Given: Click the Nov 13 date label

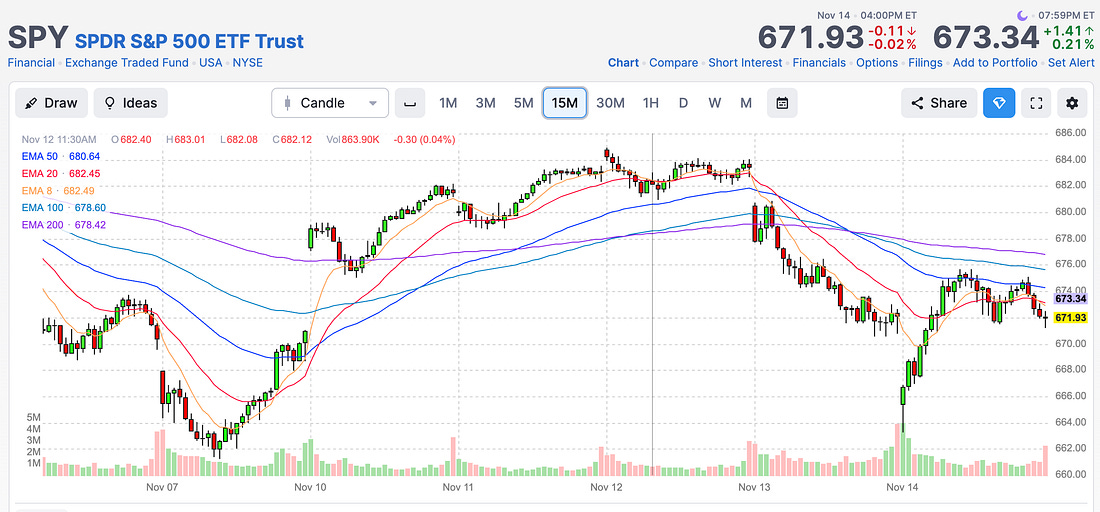Looking at the screenshot, I should pyautogui.click(x=755, y=486).
